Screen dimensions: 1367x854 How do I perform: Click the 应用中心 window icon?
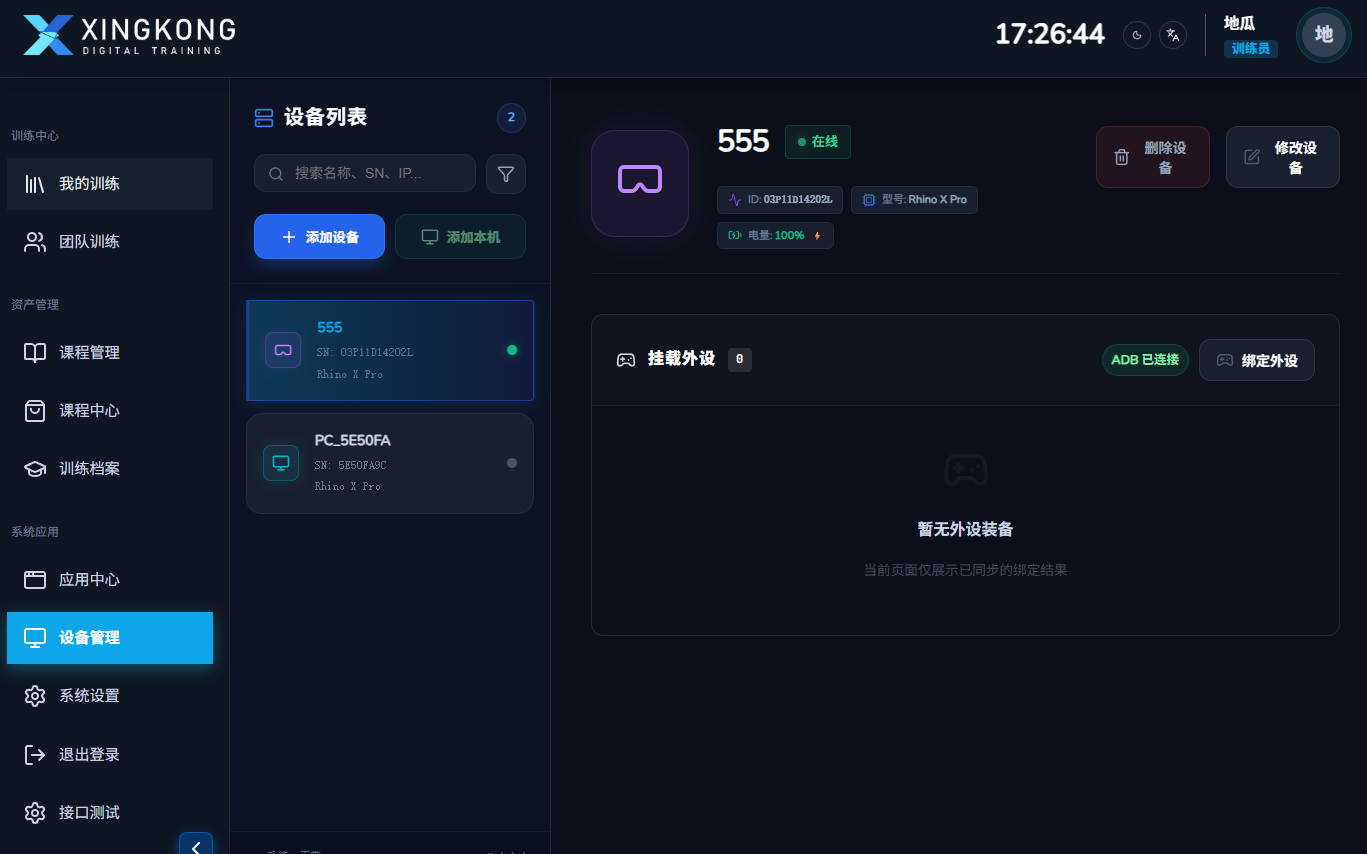(x=35, y=580)
